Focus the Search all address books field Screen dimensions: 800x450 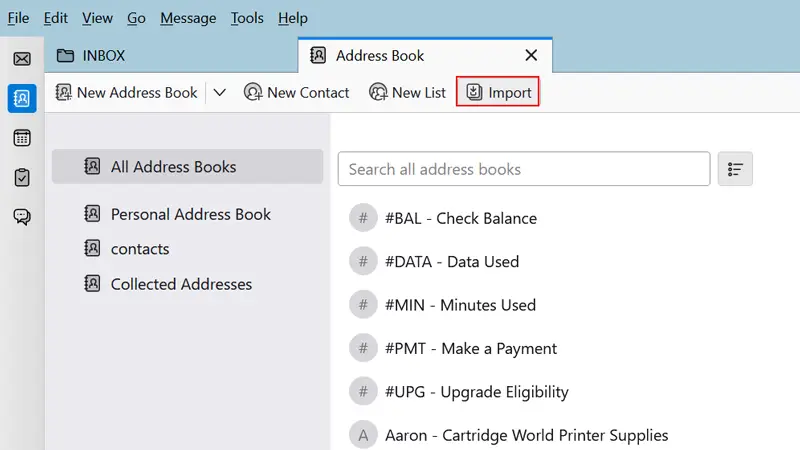coord(524,169)
